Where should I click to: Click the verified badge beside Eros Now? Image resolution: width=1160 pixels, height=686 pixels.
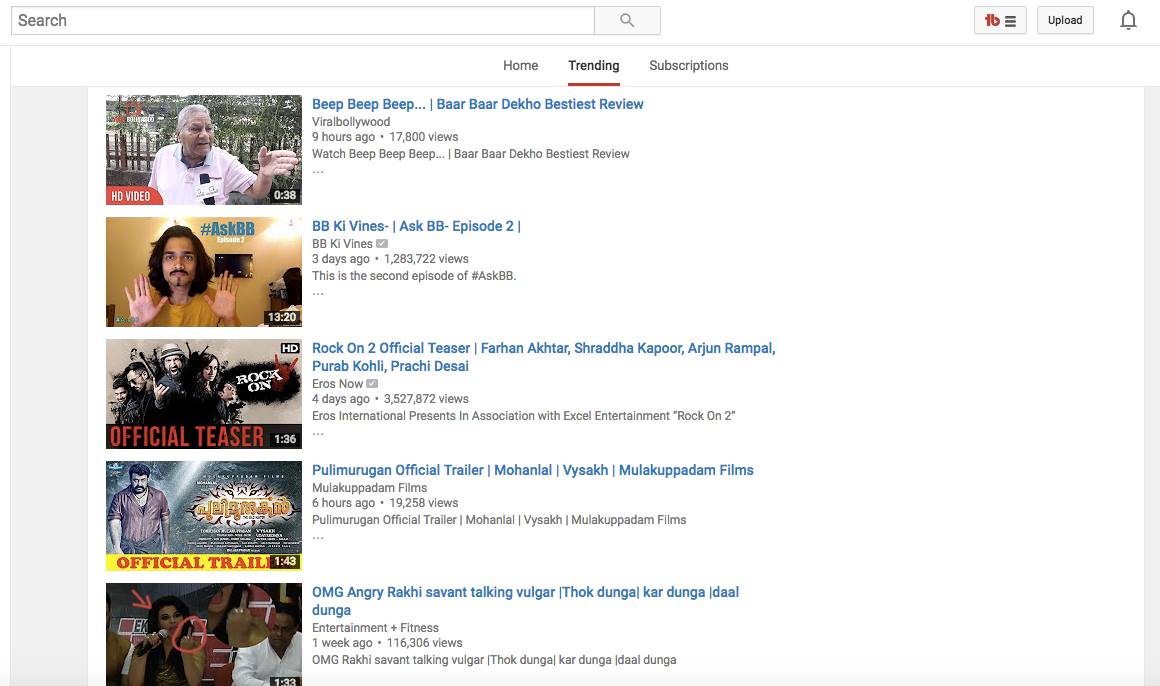click(372, 383)
